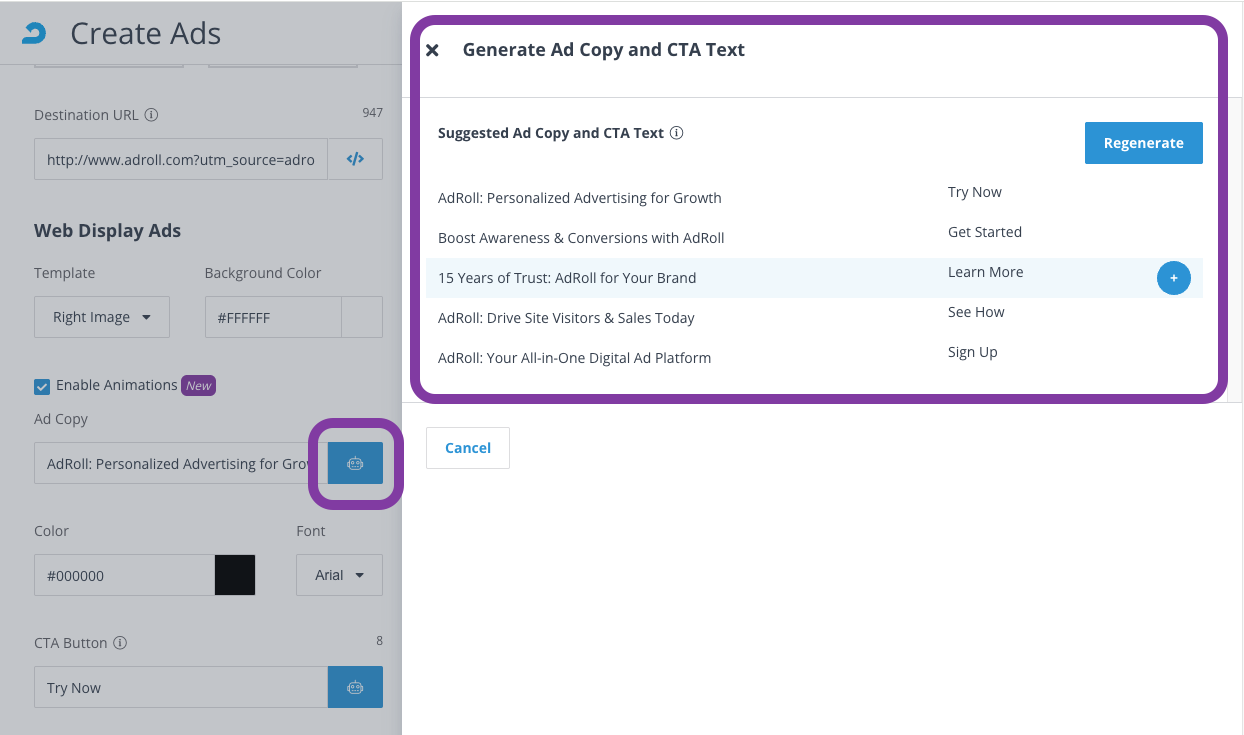
Task: Click the white background color swatch
Action: pyautogui.click(x=362, y=317)
